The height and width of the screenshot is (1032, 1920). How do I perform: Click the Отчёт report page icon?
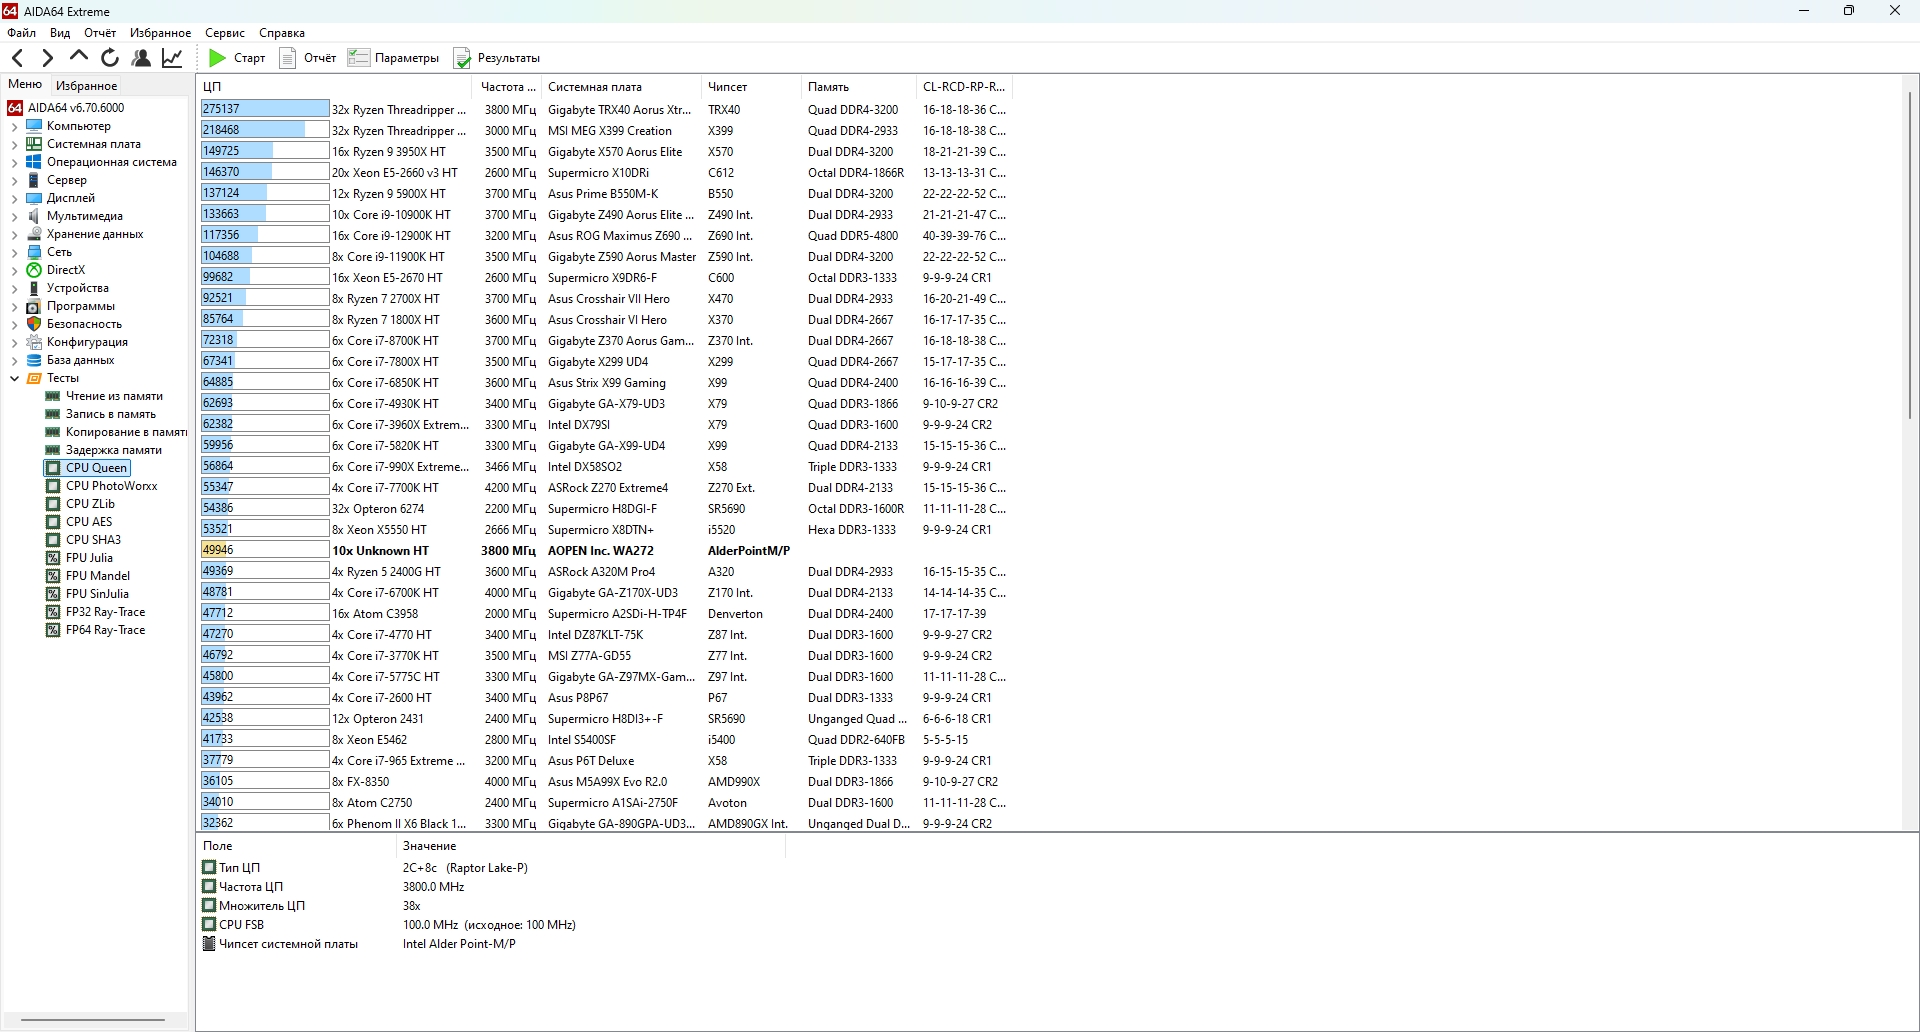pos(288,58)
